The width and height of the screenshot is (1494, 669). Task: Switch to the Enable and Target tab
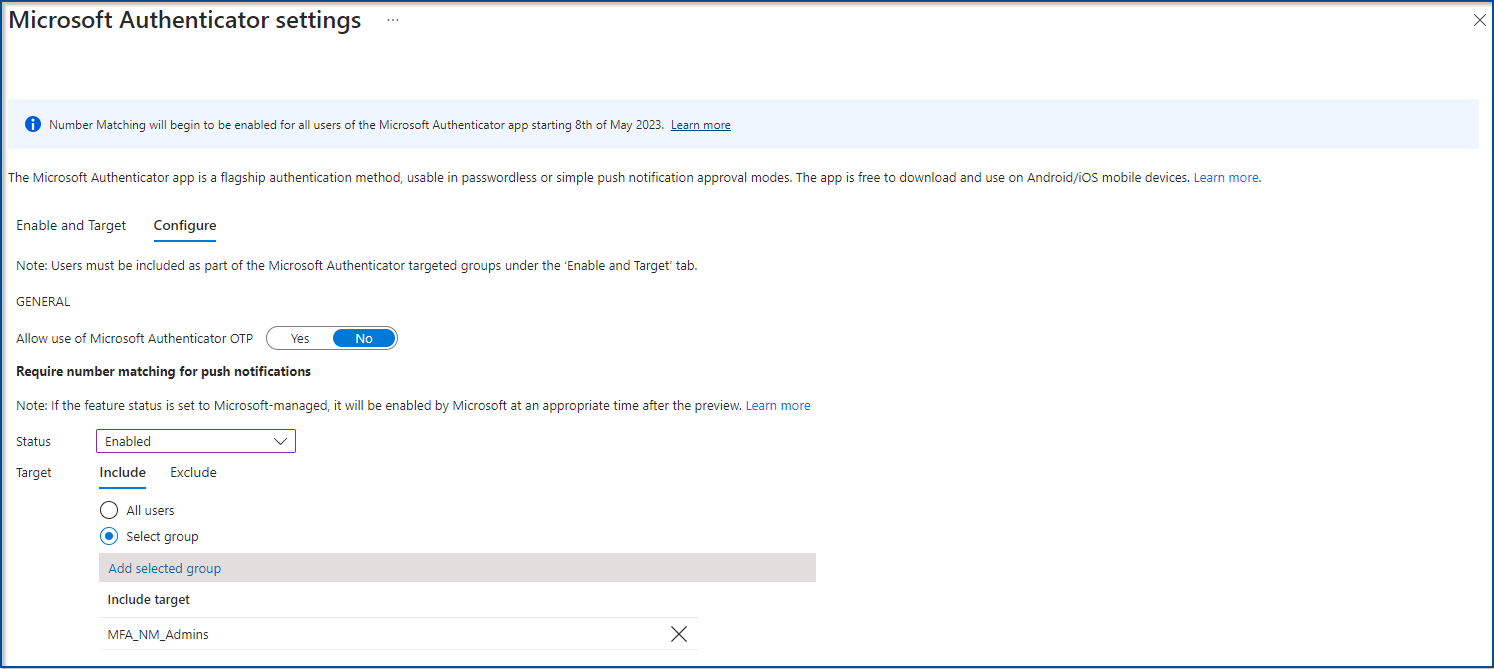[71, 225]
